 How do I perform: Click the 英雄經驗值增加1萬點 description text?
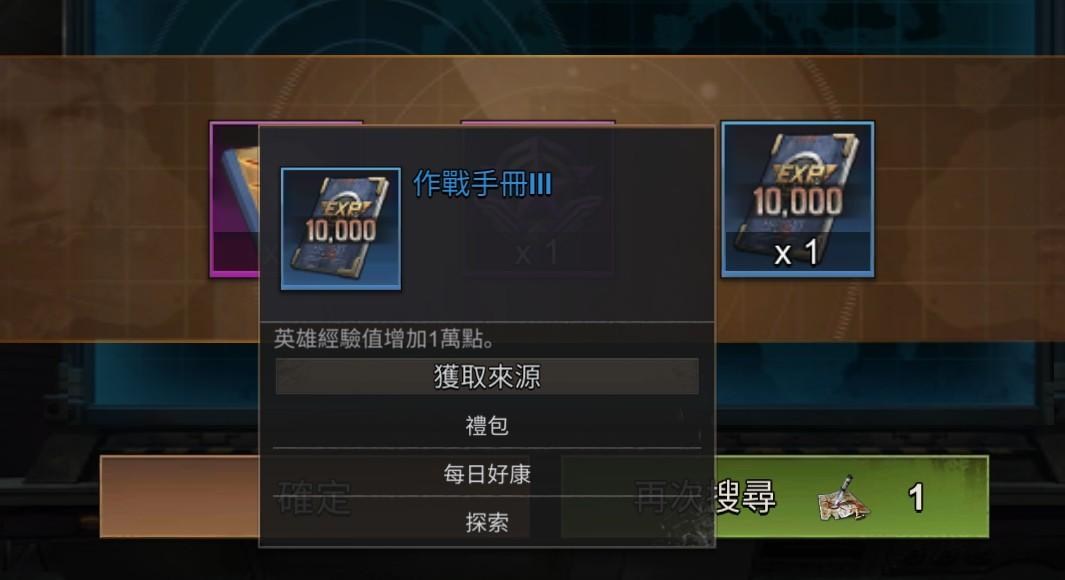pos(385,339)
